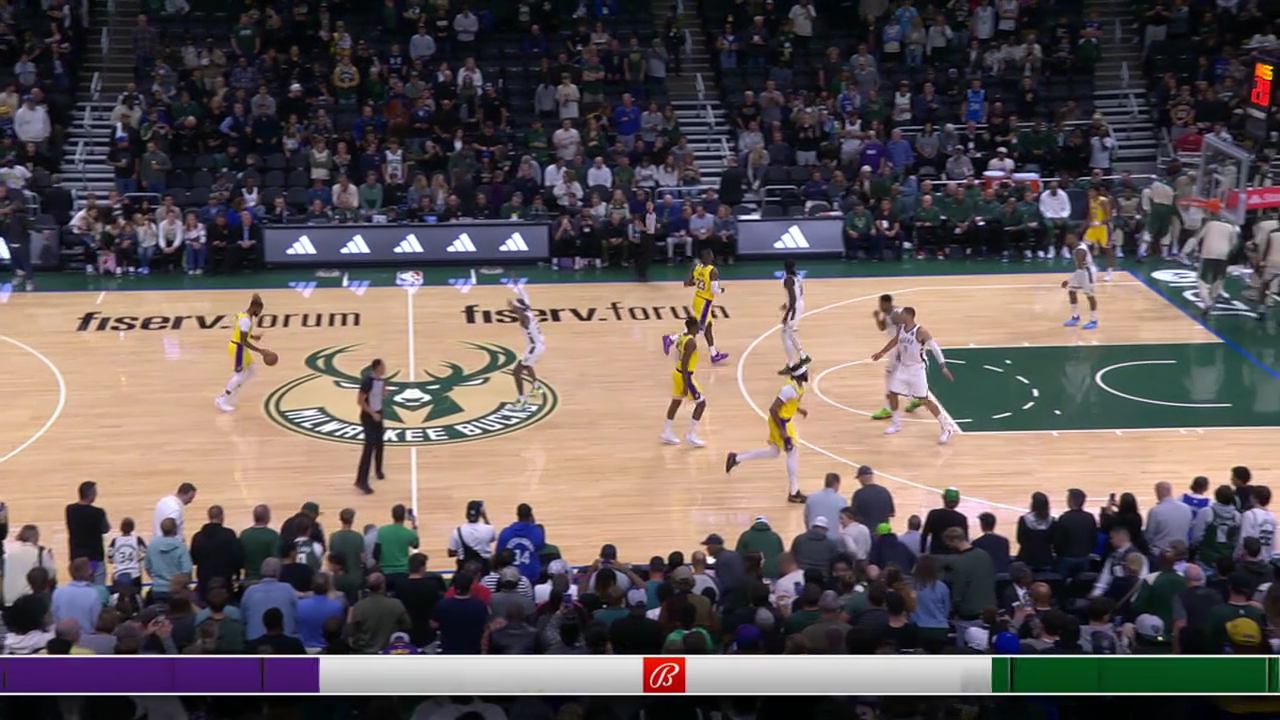Click the Bally Sports logo in score bar
This screenshot has width=1280, height=720.
click(x=664, y=675)
